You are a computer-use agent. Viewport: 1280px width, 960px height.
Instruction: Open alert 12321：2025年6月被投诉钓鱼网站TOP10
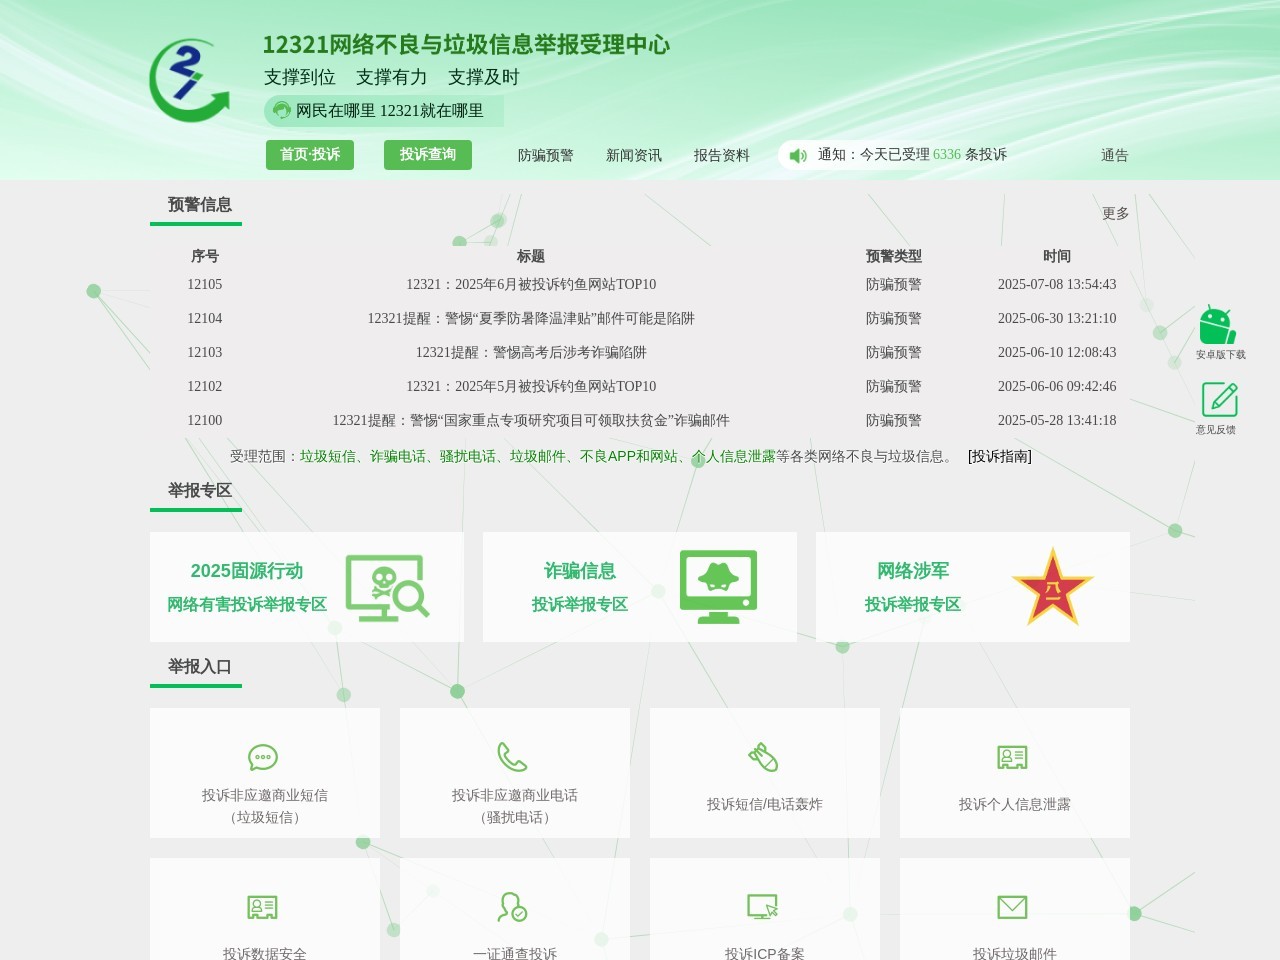coord(531,284)
